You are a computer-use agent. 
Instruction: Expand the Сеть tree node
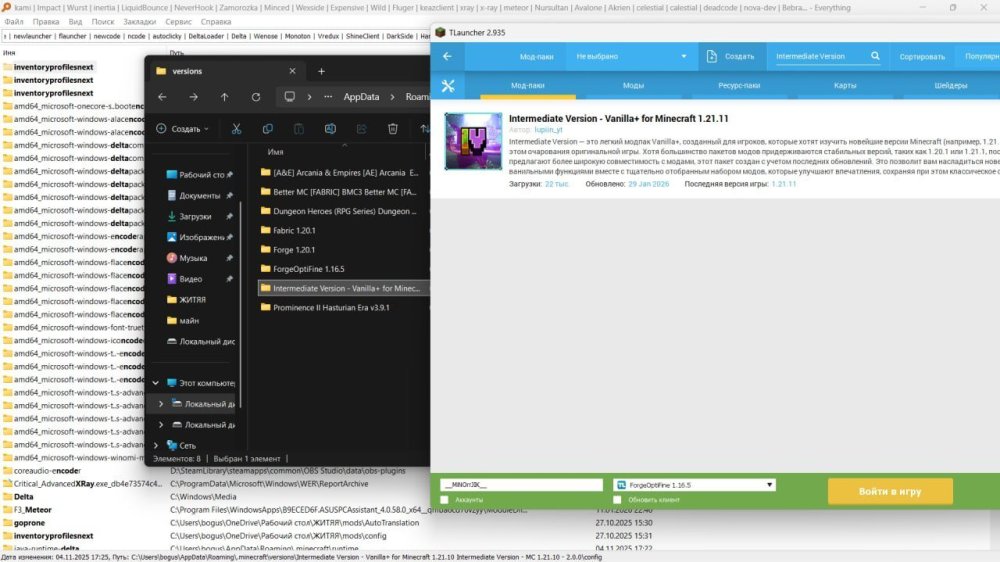156,445
